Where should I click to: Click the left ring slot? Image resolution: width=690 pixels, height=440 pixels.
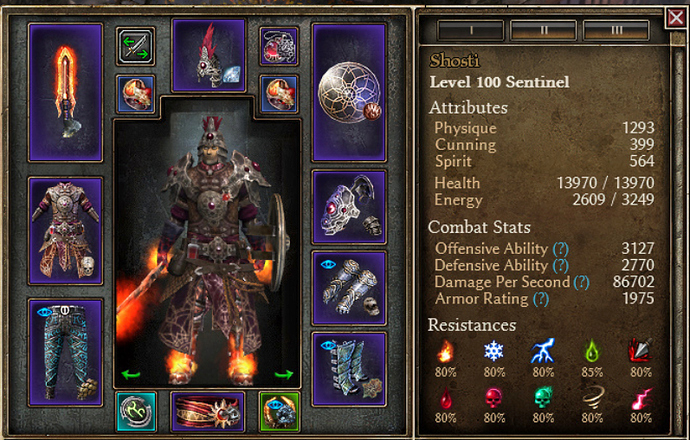tap(136, 94)
